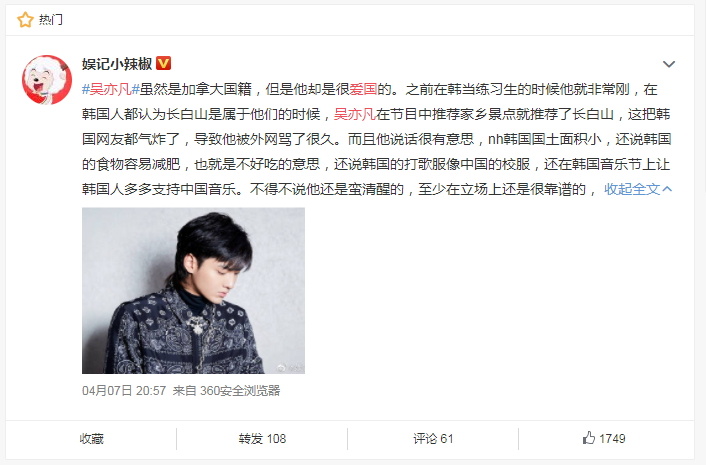Screen dimensions: 706x465
Task: Click the red 吴亦凡 keyword in the second line
Action: (x=355, y=114)
